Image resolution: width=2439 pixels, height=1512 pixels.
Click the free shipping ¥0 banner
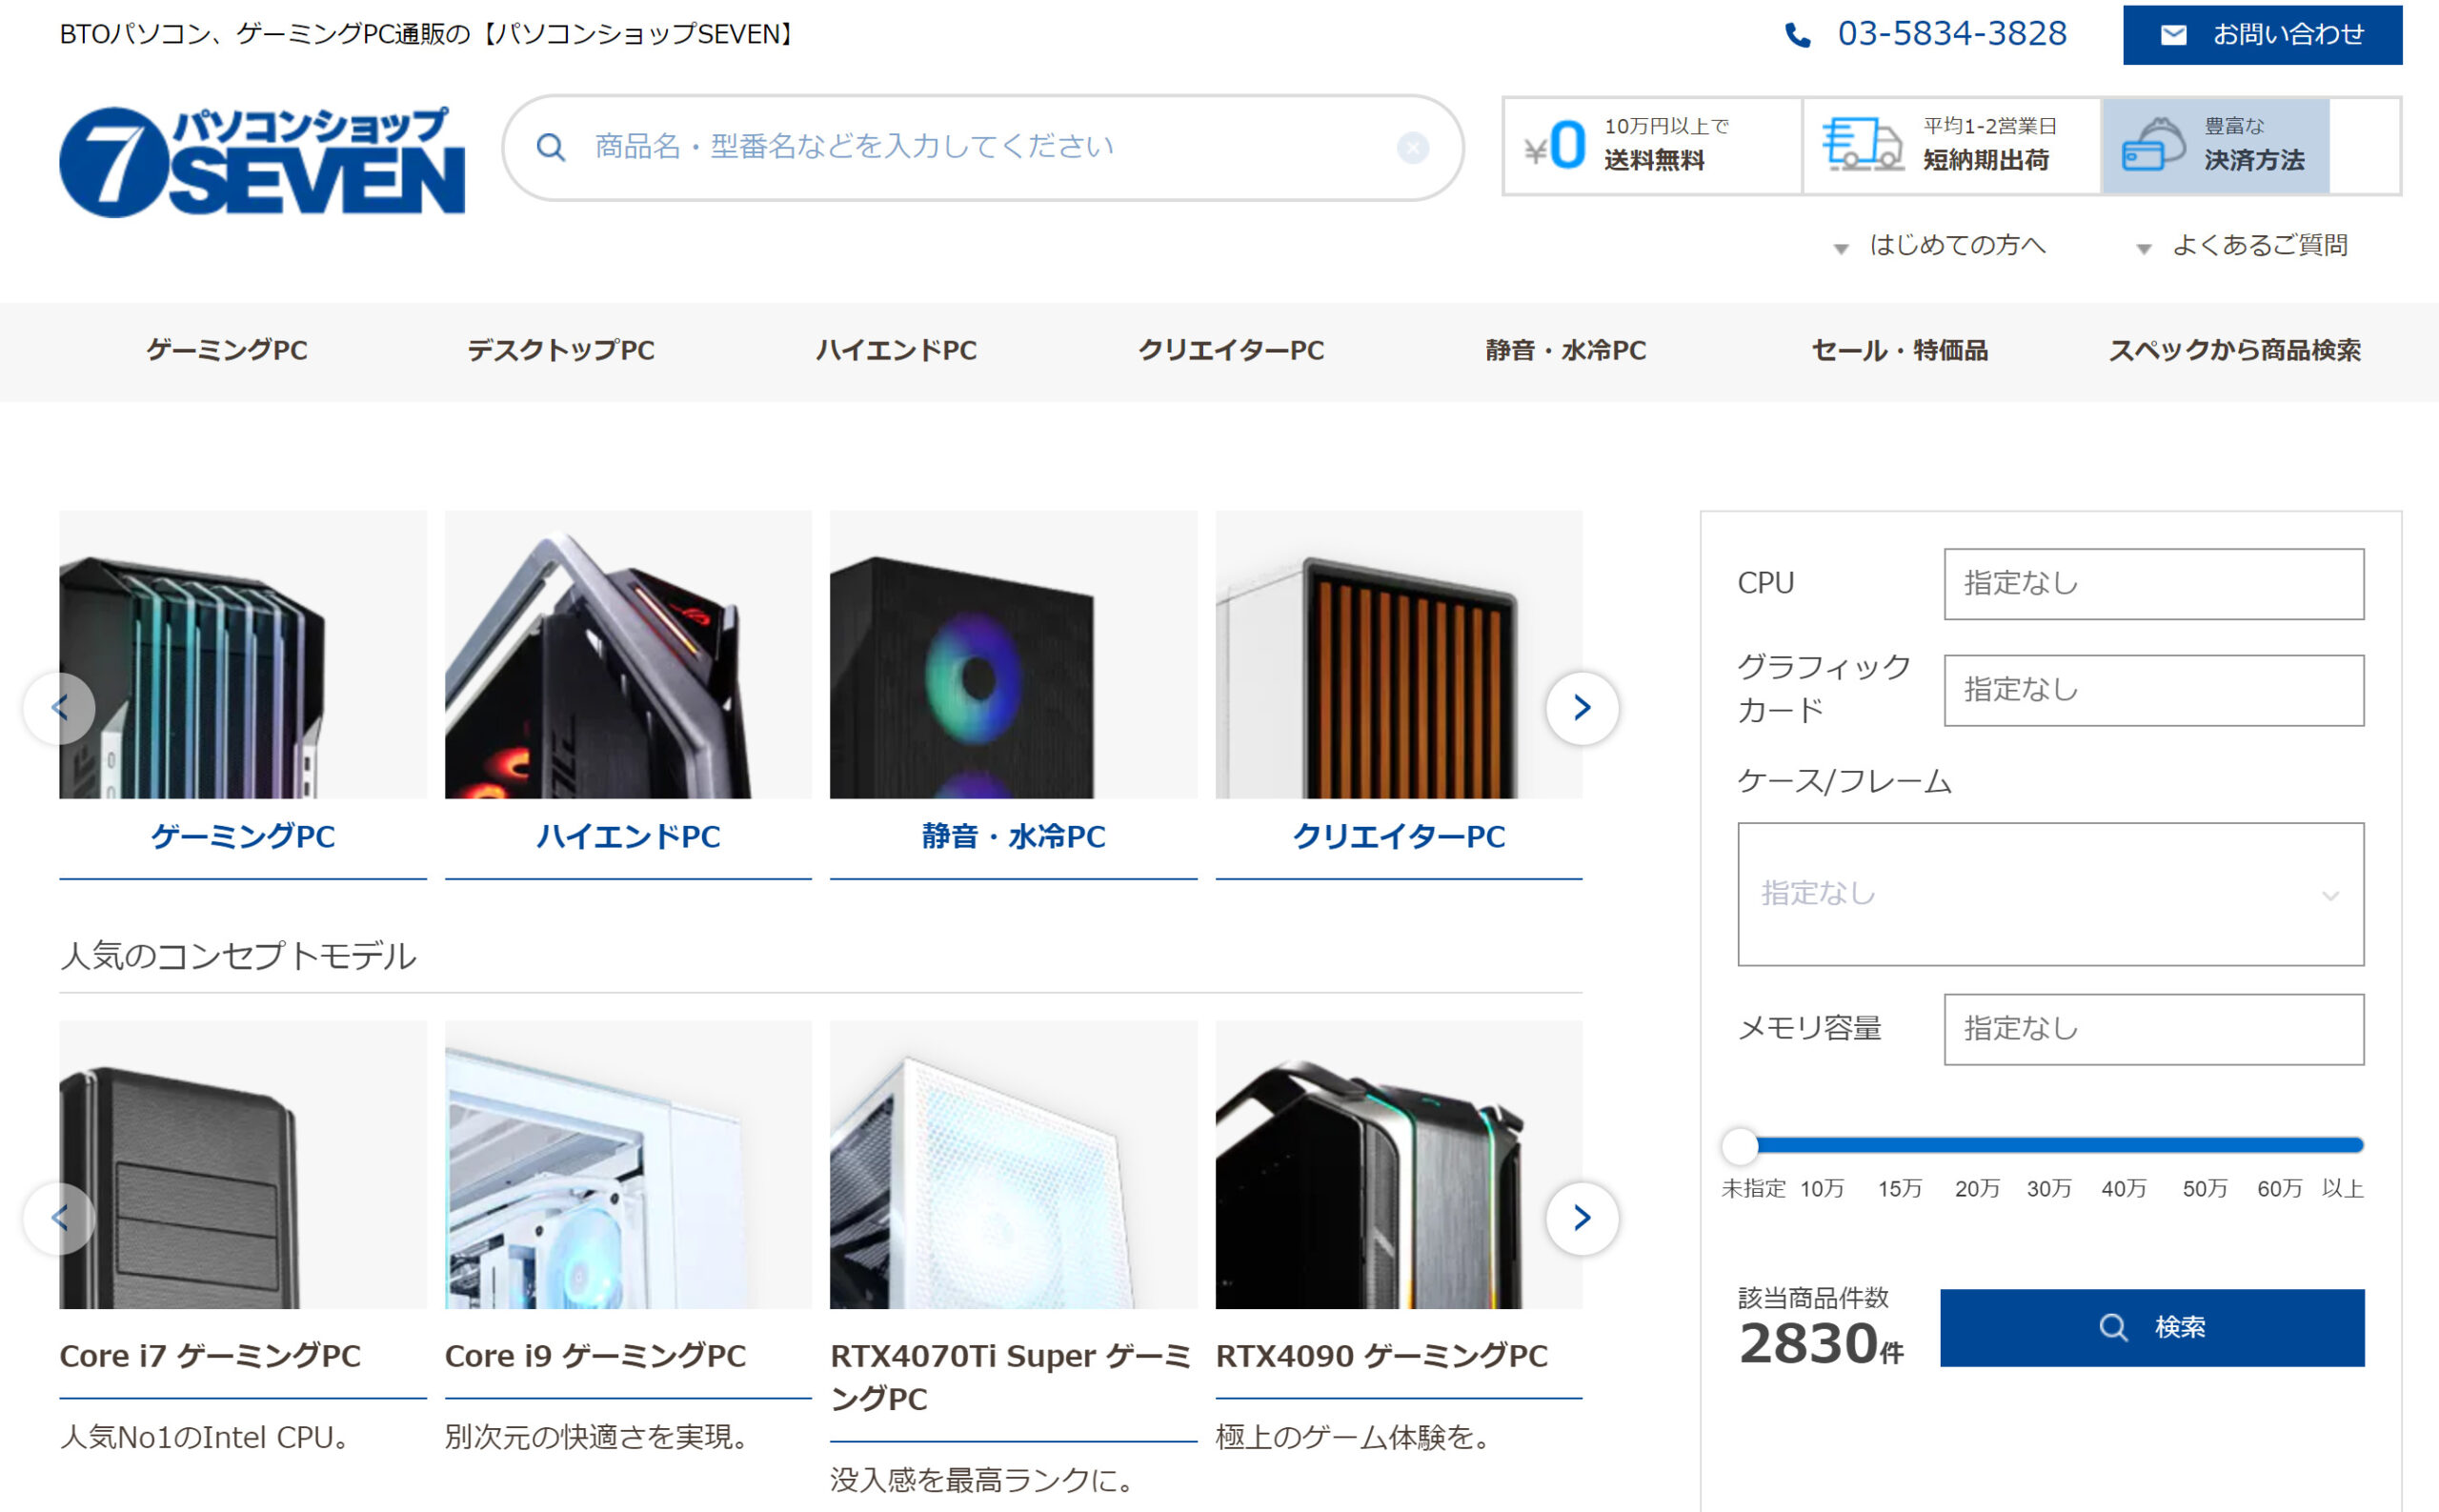click(x=1652, y=146)
